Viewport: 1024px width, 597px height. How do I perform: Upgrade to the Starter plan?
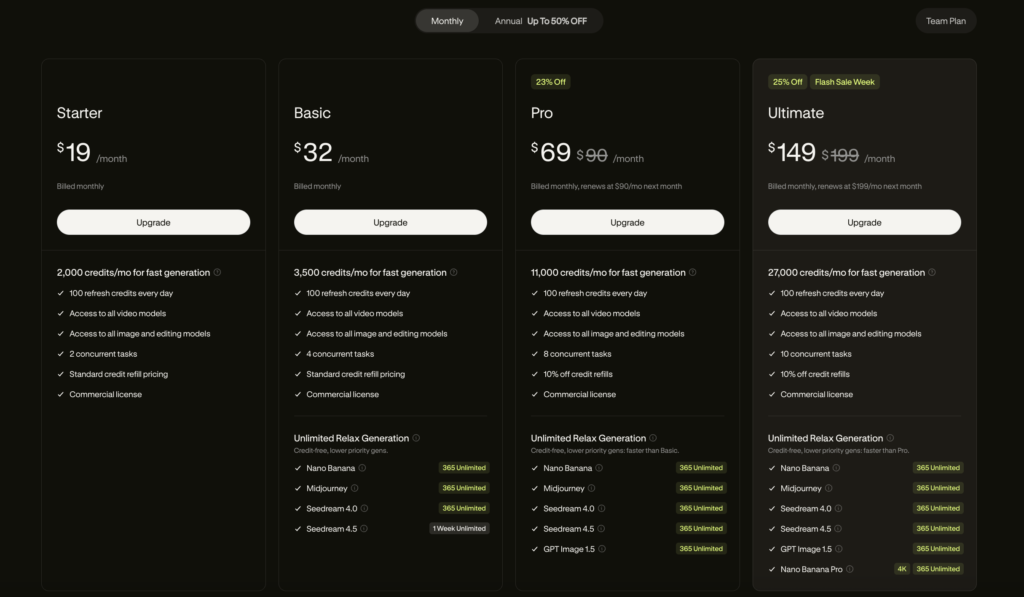[153, 222]
